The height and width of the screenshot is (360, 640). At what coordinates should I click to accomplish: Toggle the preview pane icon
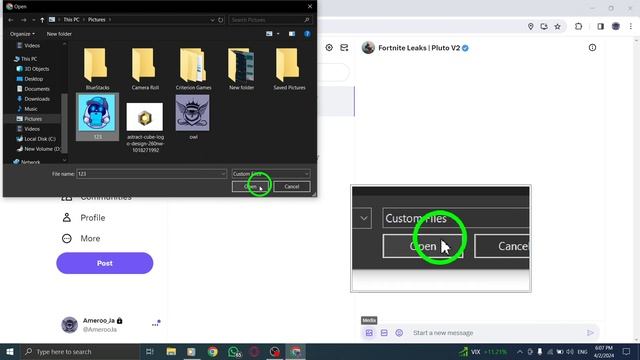click(292, 34)
